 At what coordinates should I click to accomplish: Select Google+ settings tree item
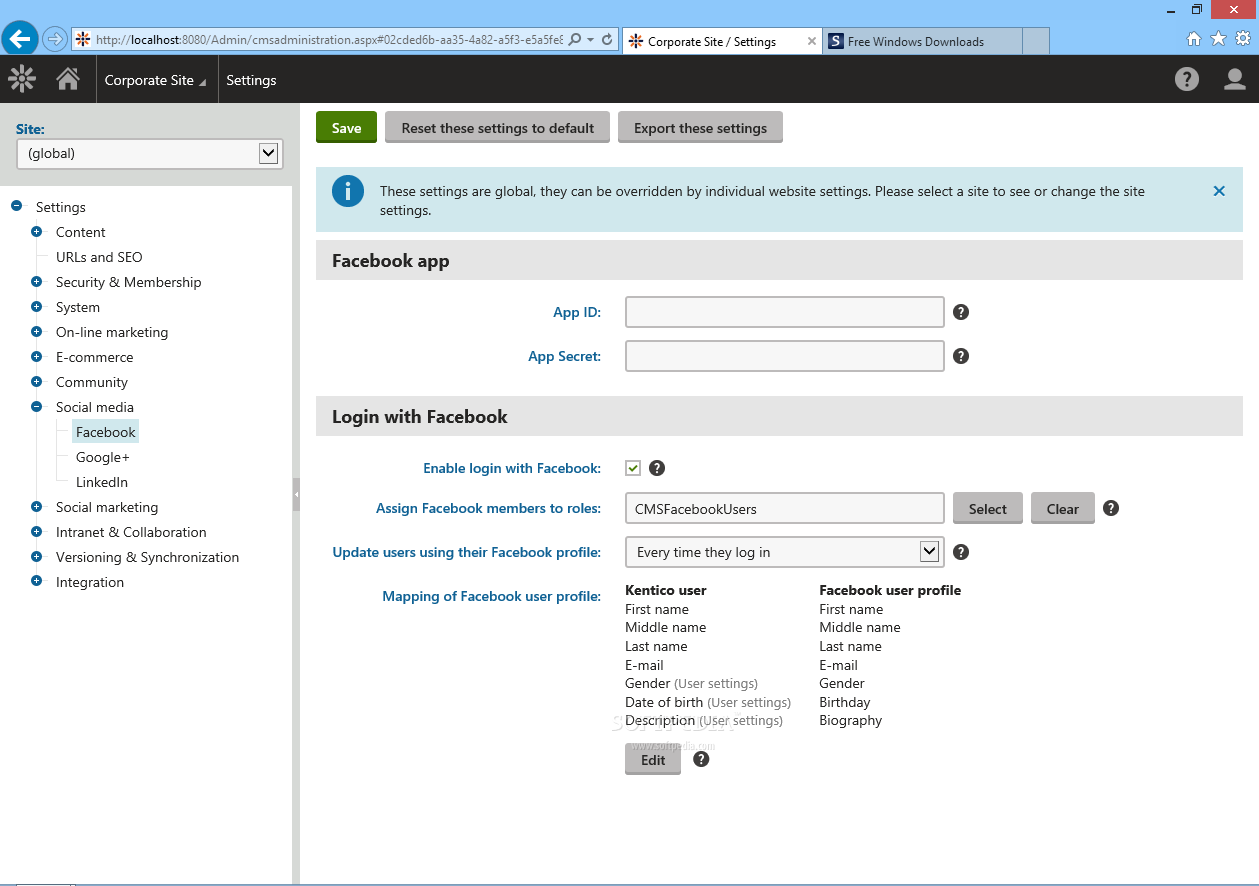(x=103, y=457)
